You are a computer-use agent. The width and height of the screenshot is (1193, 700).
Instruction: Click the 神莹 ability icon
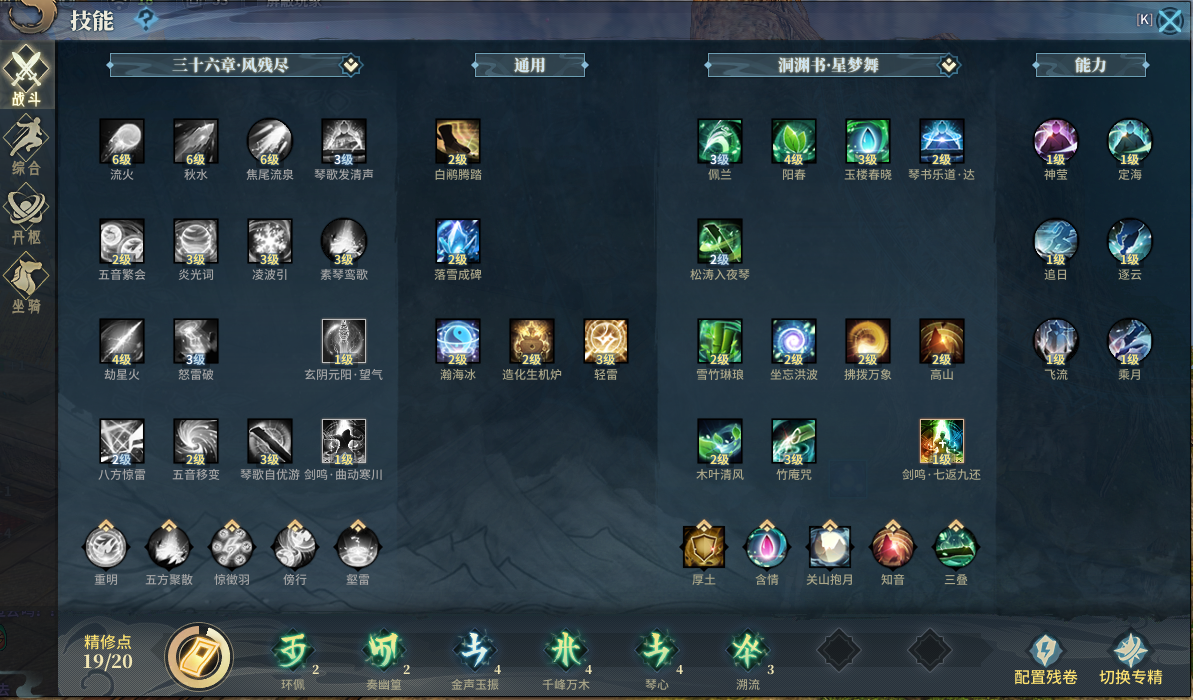(1055, 142)
